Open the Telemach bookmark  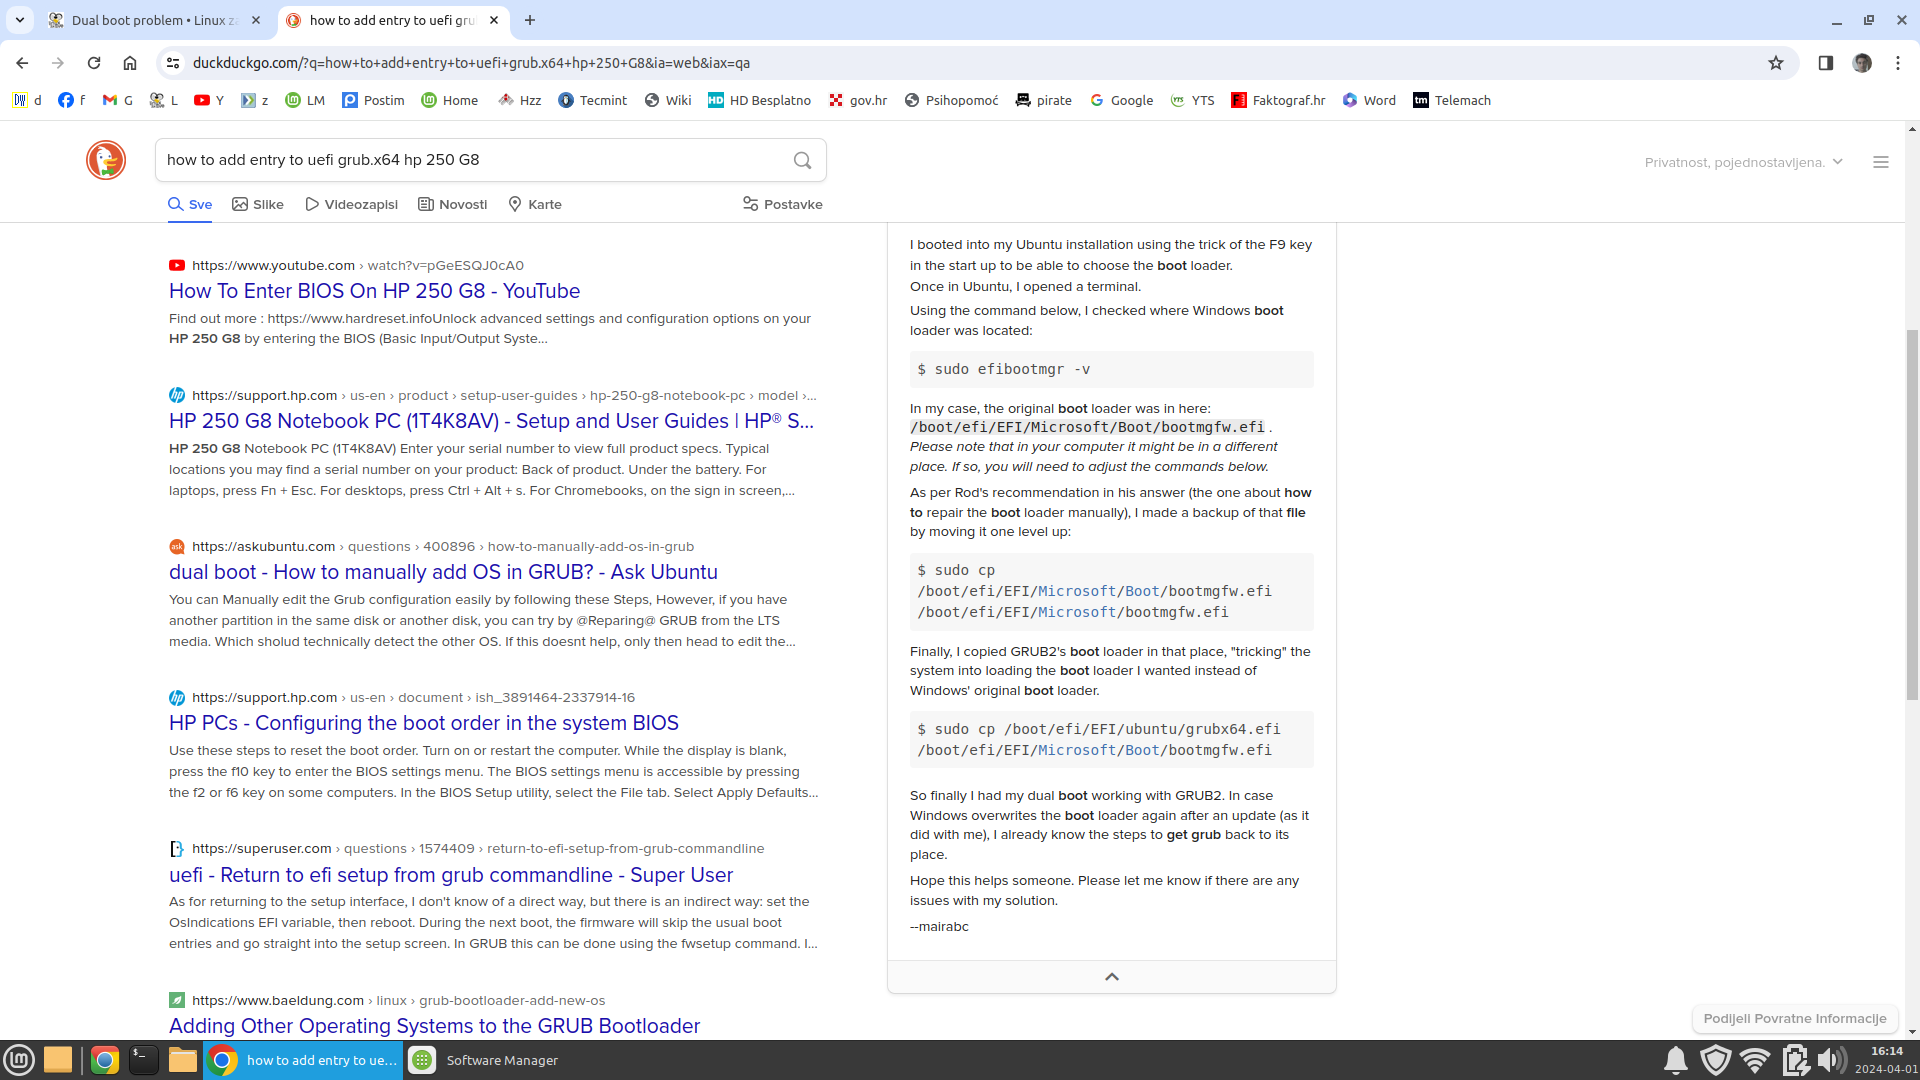pyautogui.click(x=1452, y=100)
